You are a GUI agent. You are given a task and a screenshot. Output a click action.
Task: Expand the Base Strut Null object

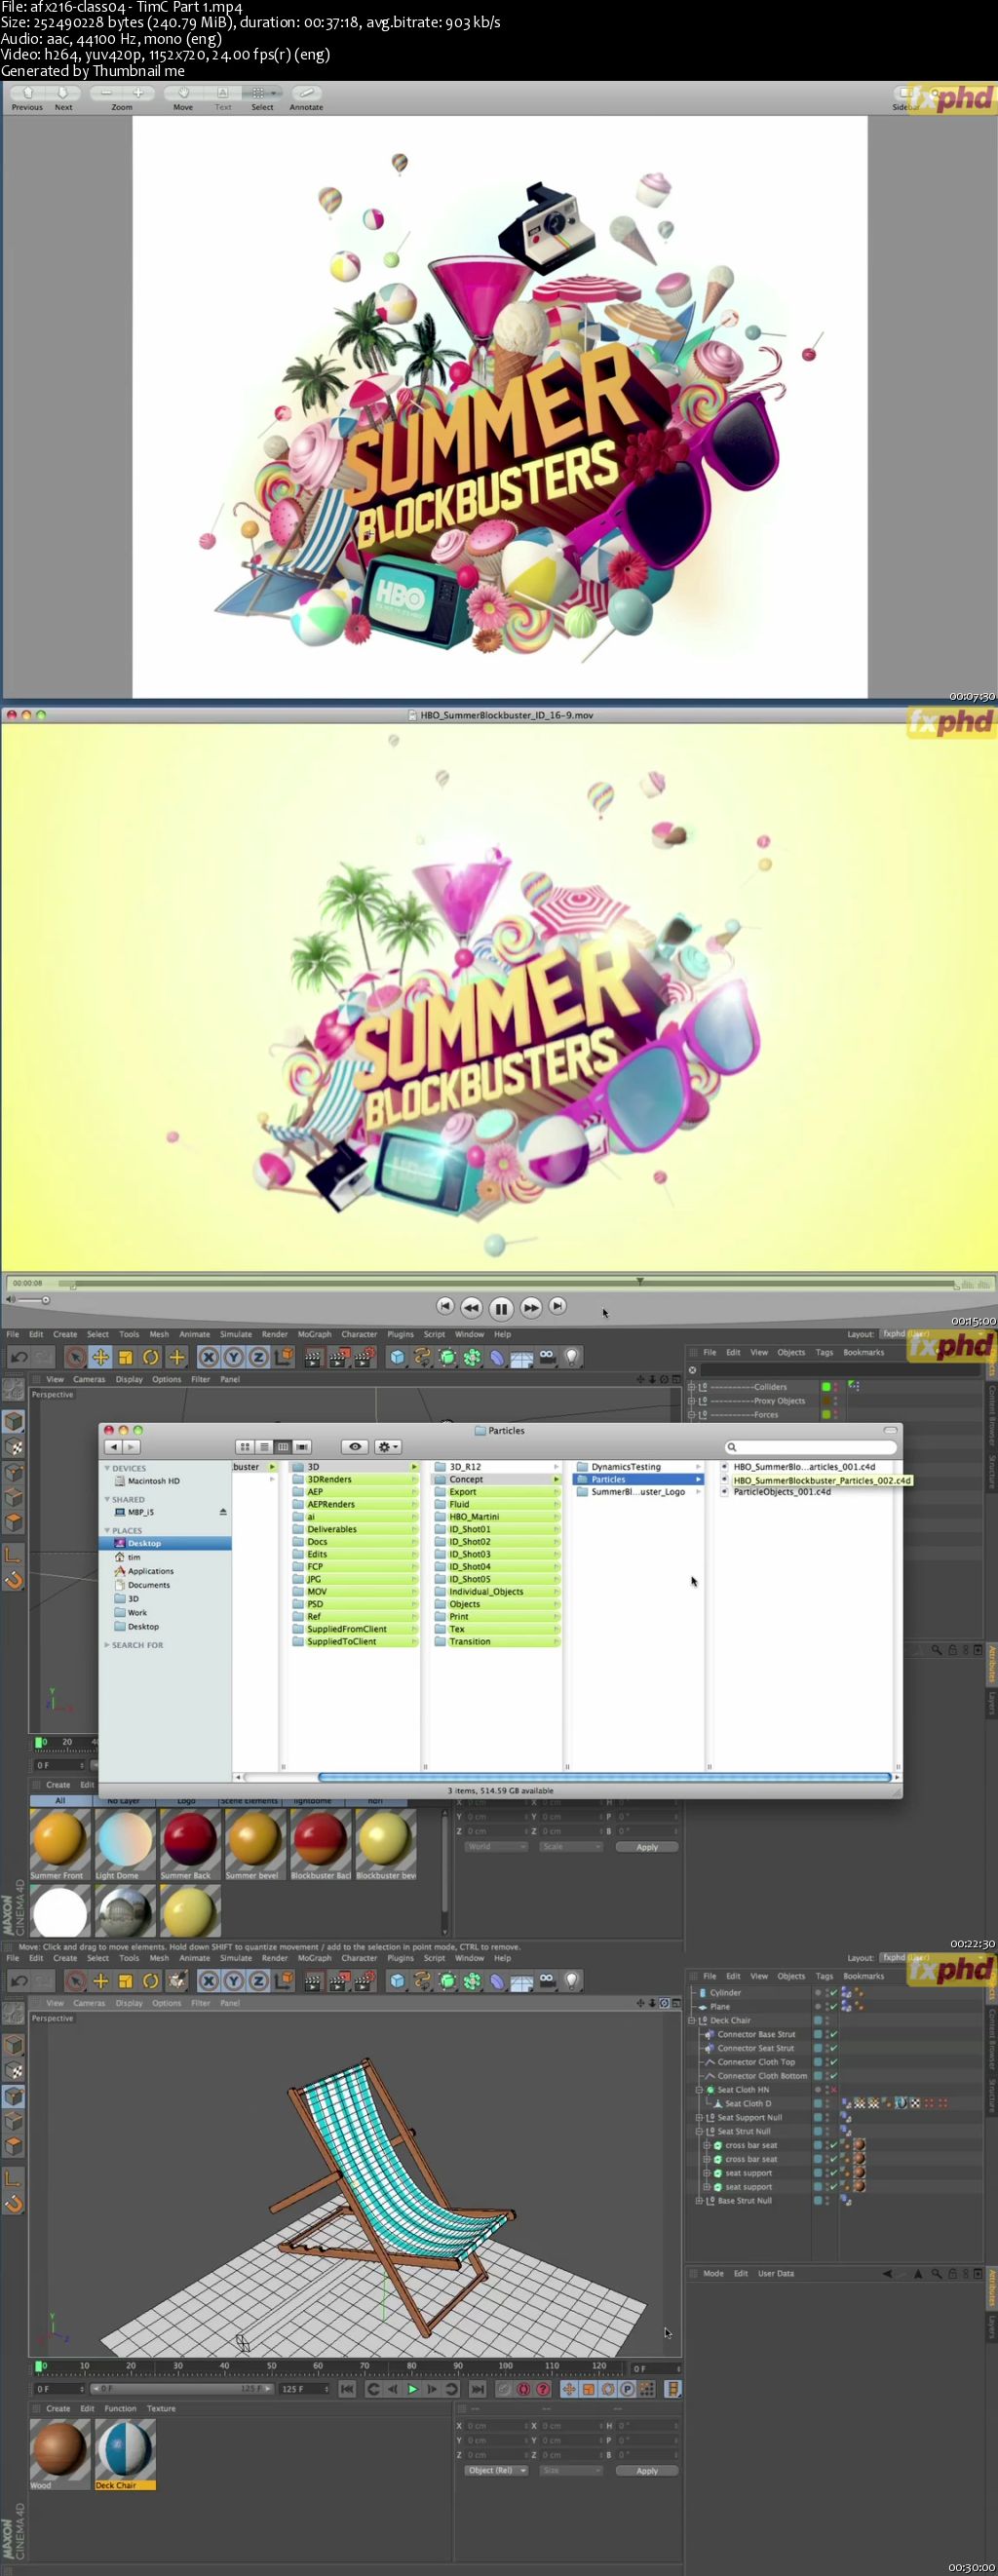point(698,2200)
